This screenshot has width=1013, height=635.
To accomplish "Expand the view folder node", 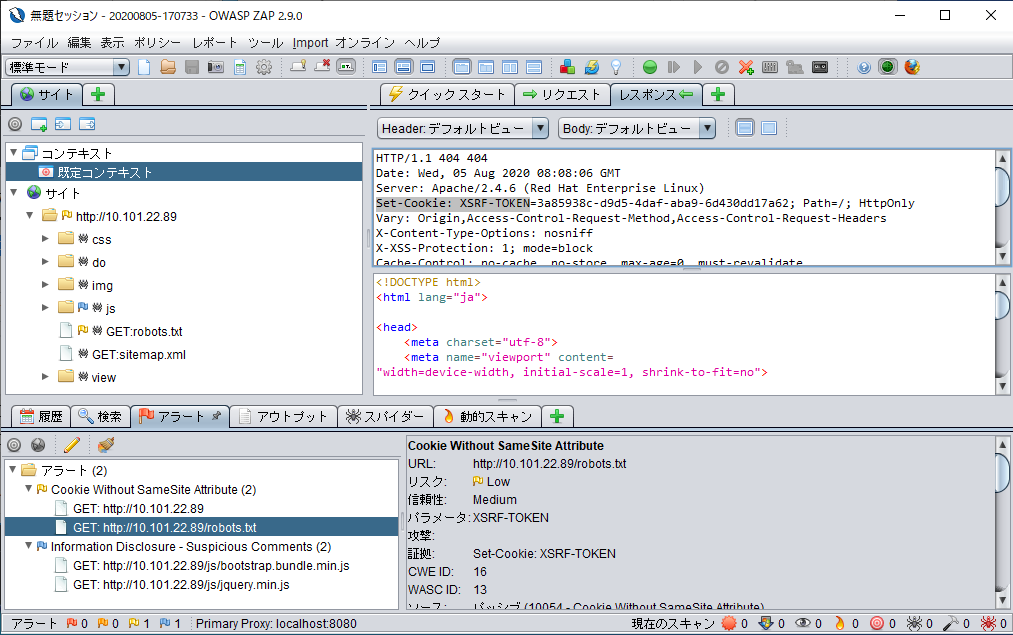I will point(45,376).
